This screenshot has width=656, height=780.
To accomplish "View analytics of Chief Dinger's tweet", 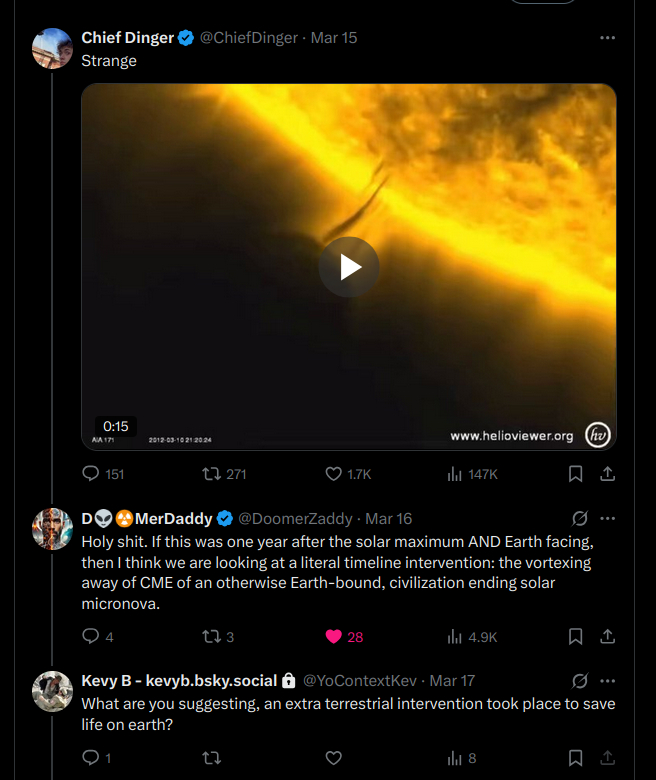I will 454,474.
